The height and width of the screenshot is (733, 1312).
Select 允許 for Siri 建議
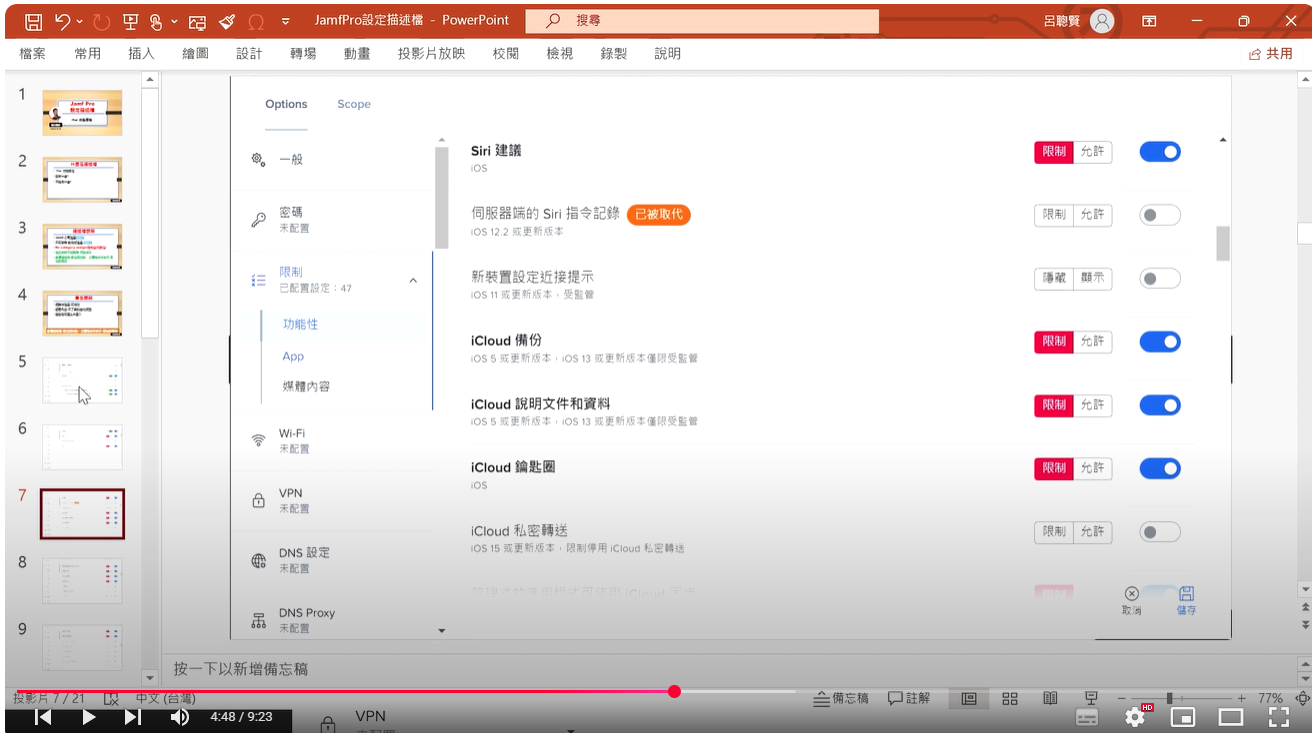(x=1093, y=152)
